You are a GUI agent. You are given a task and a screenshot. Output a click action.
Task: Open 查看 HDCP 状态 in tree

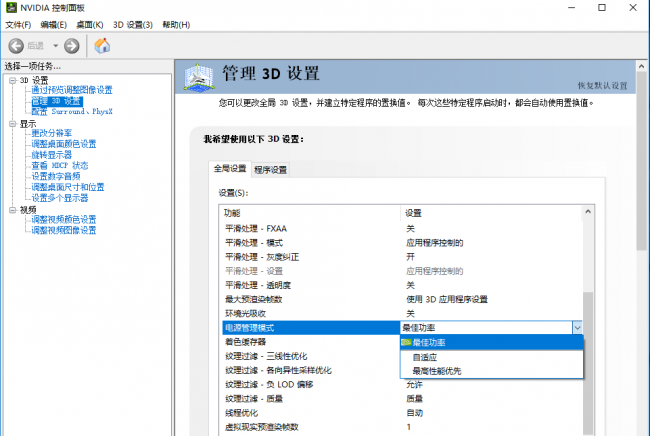point(60,165)
